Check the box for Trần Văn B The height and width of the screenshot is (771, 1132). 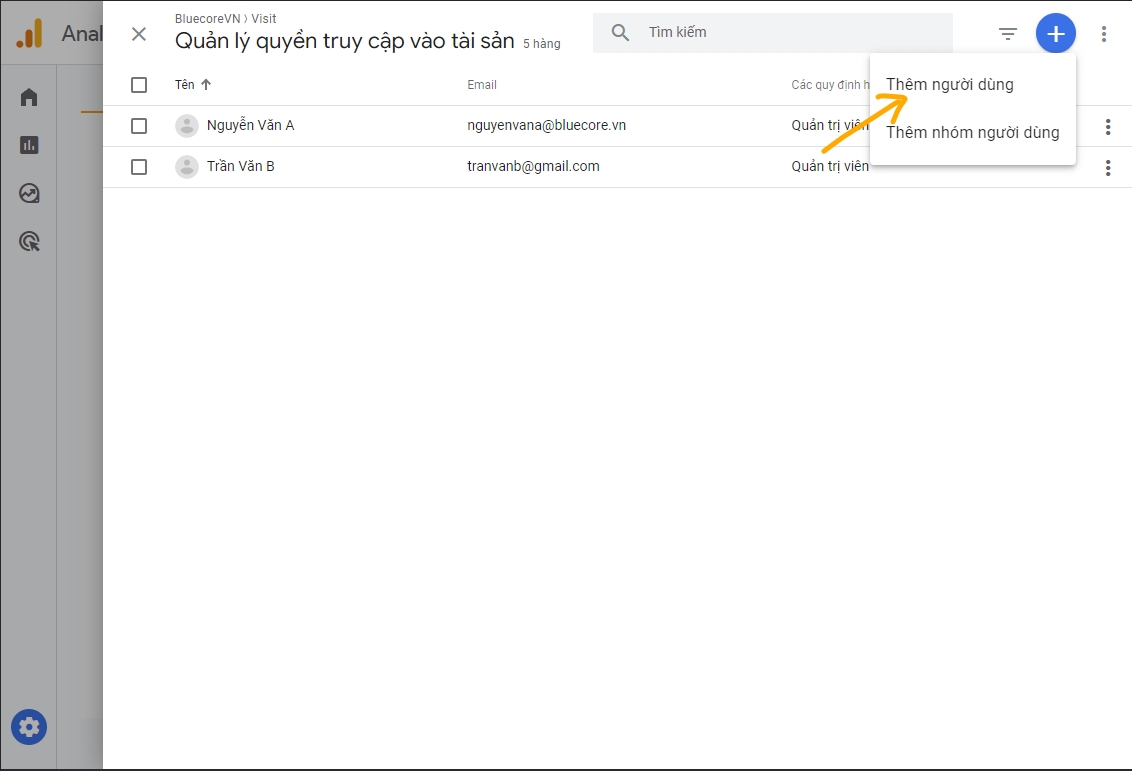pos(139,167)
